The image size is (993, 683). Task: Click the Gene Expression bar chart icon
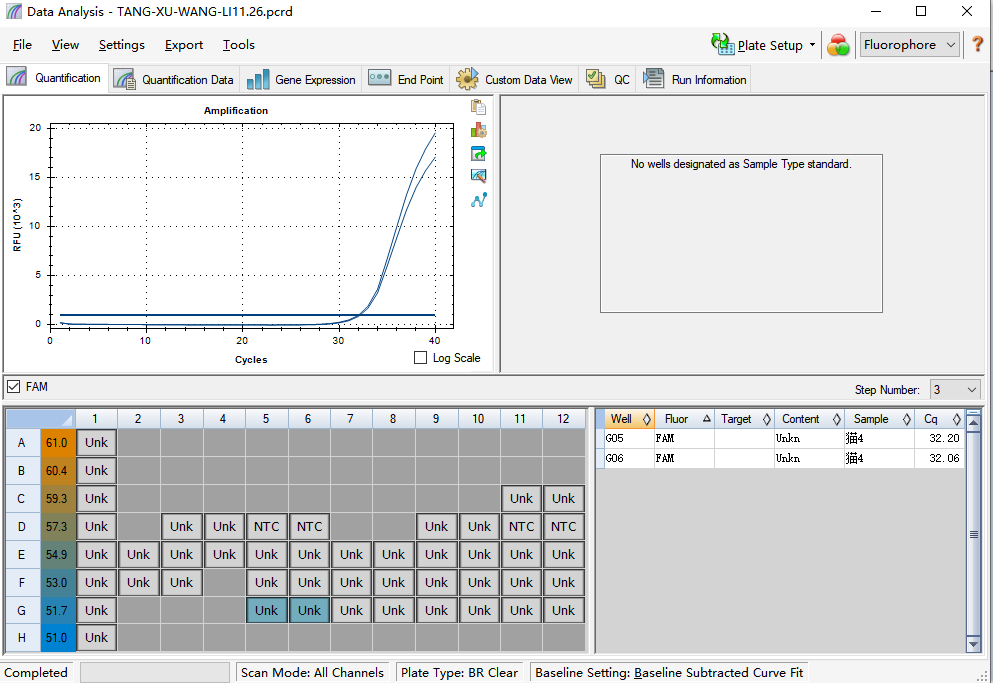coord(258,79)
